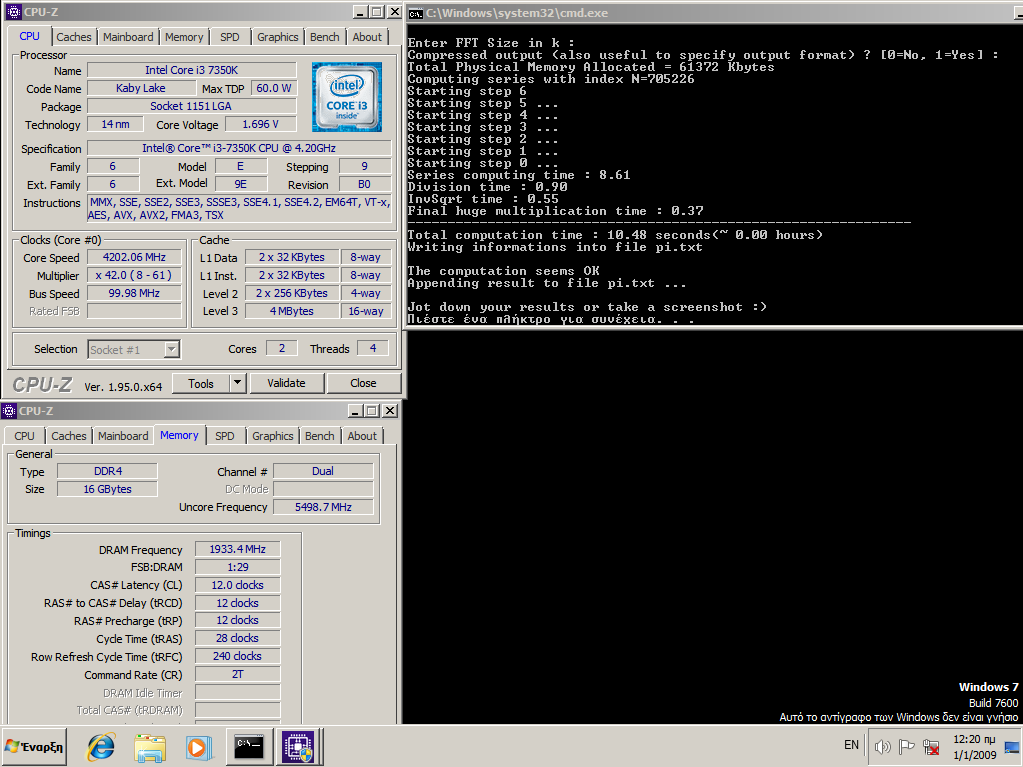Open Memory tab in top CPU-Z window

point(184,37)
